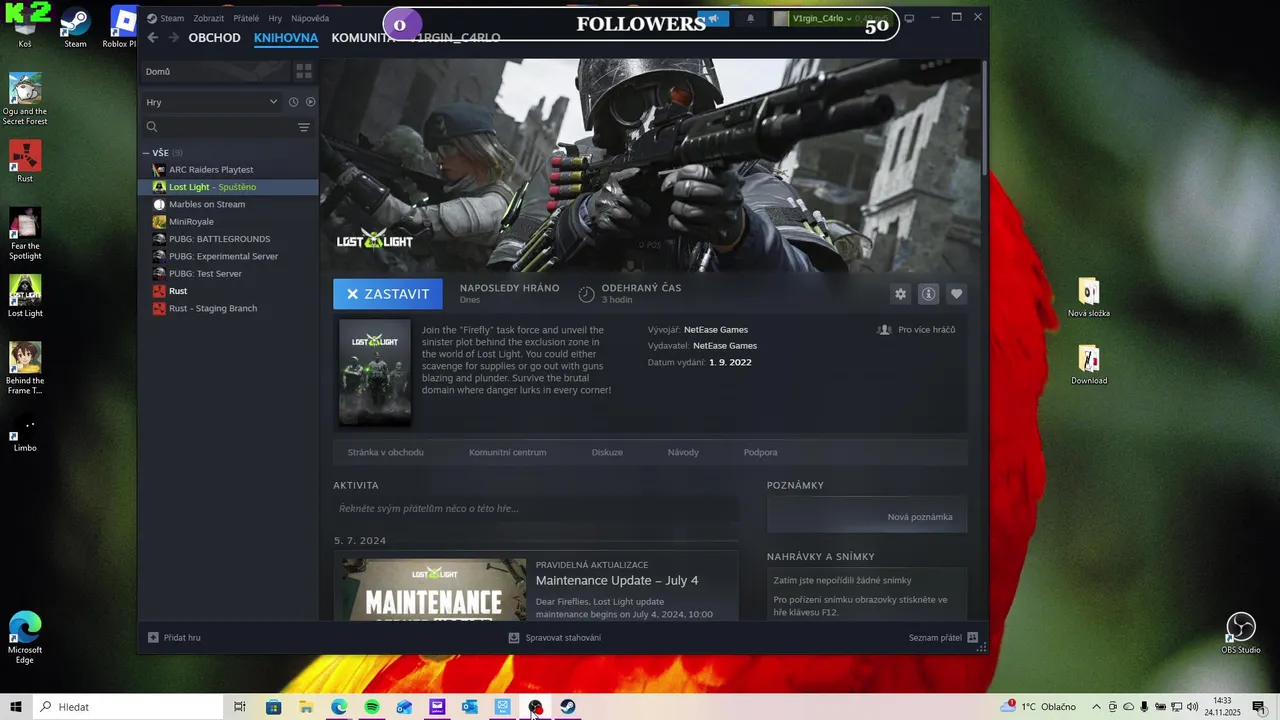
Task: Go back with the Steam back arrow
Action: pos(153,38)
